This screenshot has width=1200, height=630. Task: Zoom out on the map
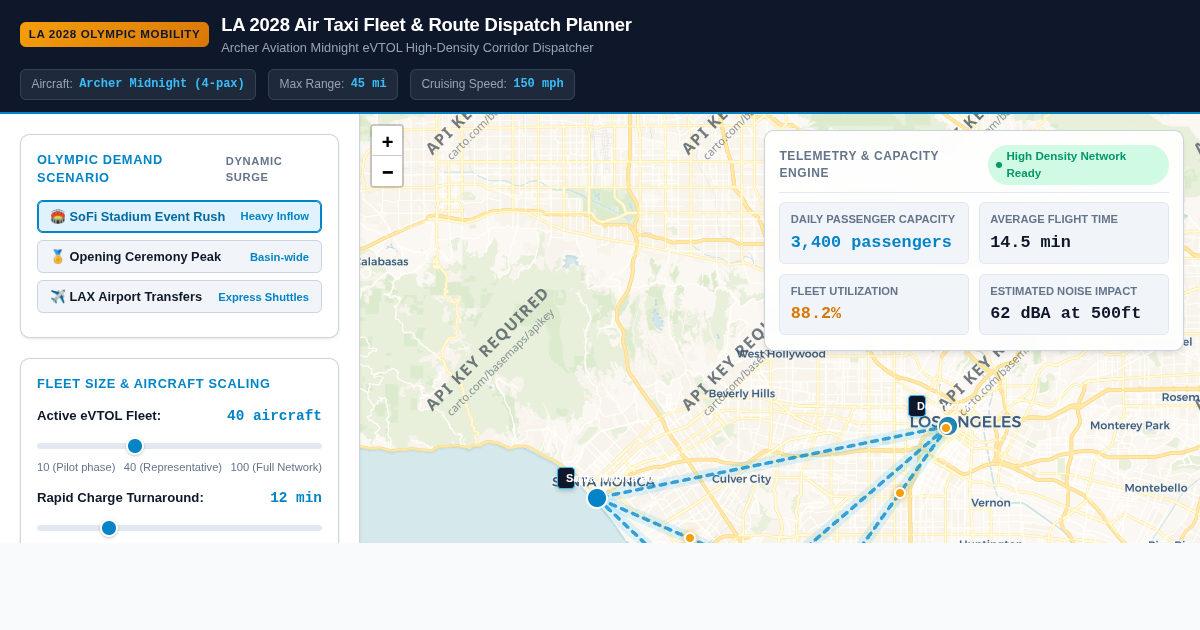387,171
